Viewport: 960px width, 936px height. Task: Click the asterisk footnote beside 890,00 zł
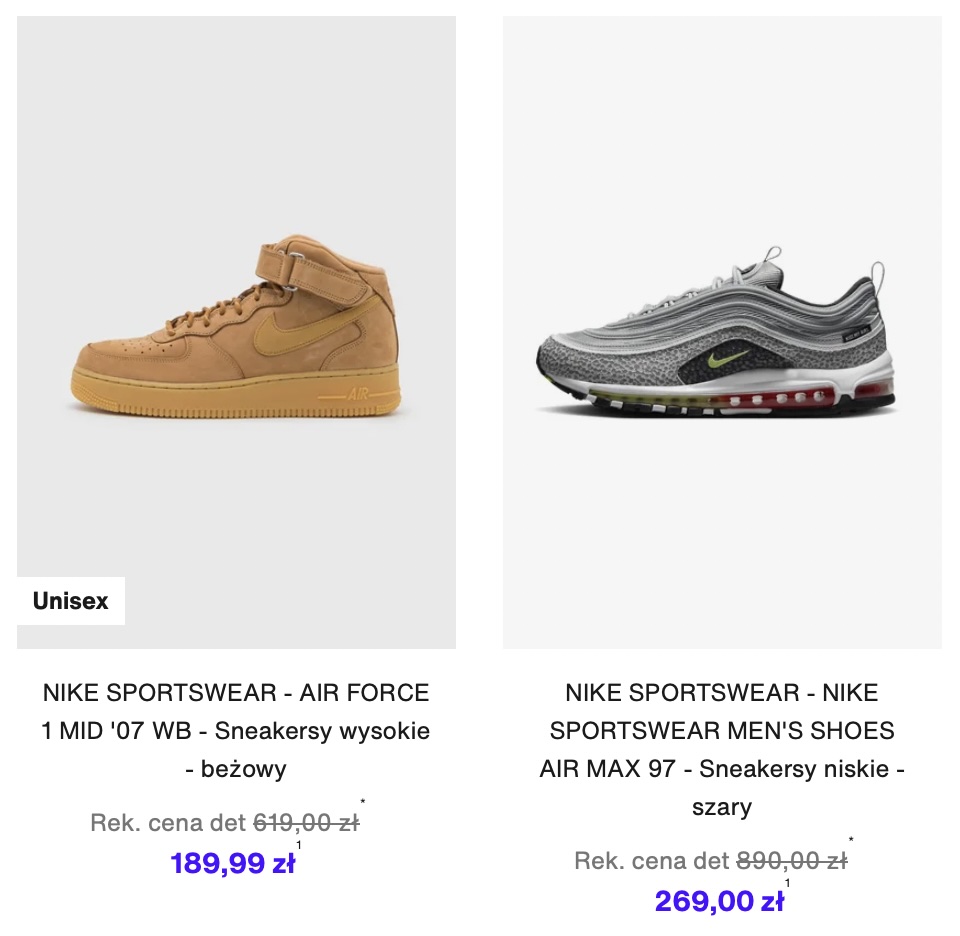(x=851, y=840)
